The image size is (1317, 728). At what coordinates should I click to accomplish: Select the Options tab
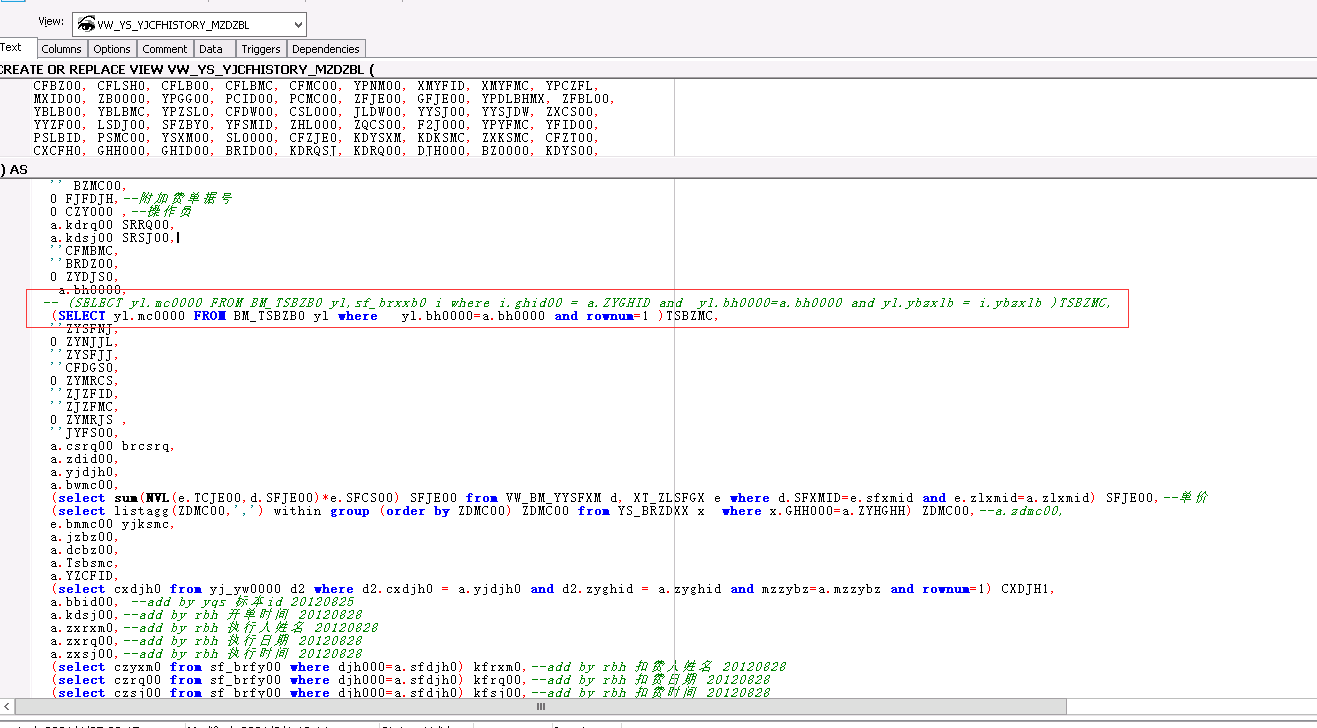[x=112, y=49]
